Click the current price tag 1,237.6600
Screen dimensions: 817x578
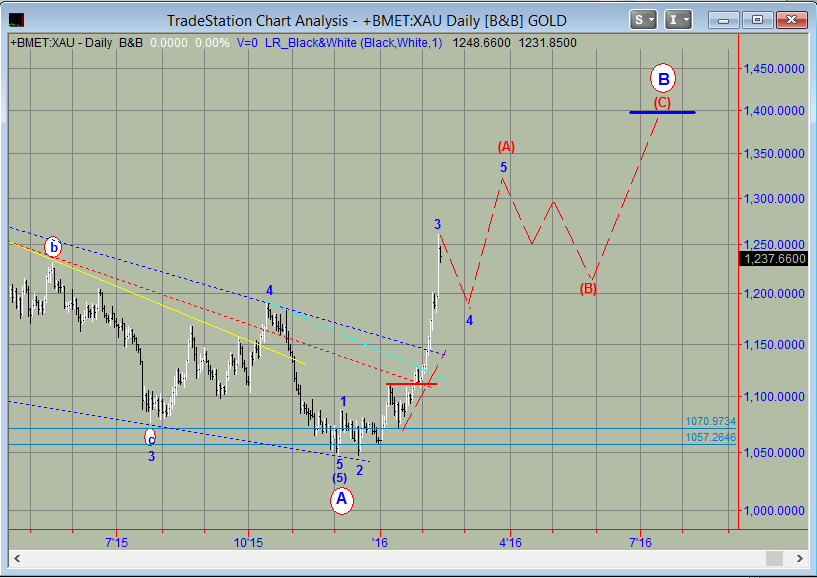[x=772, y=259]
